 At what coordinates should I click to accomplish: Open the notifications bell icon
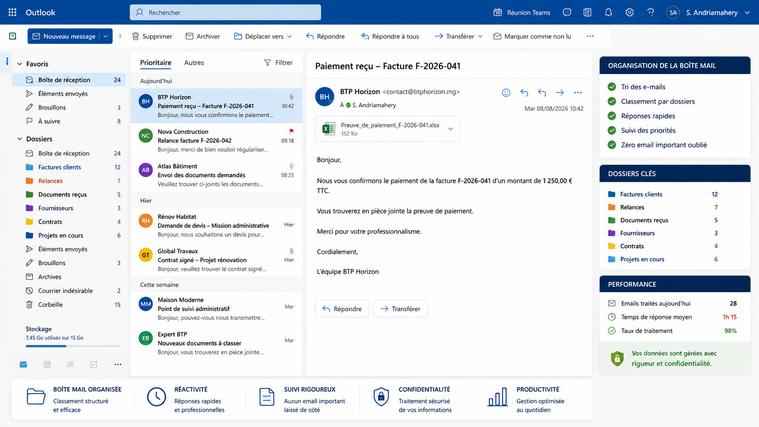point(608,12)
